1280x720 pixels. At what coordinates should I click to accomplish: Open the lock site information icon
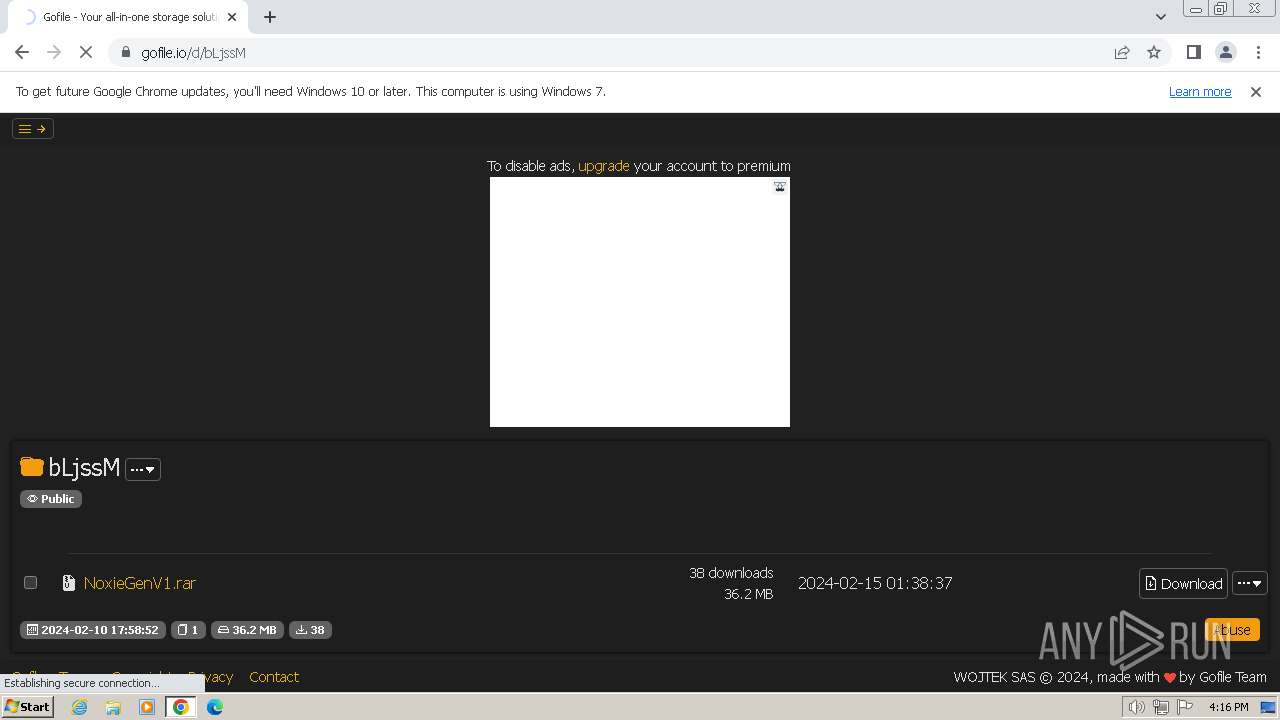point(125,52)
